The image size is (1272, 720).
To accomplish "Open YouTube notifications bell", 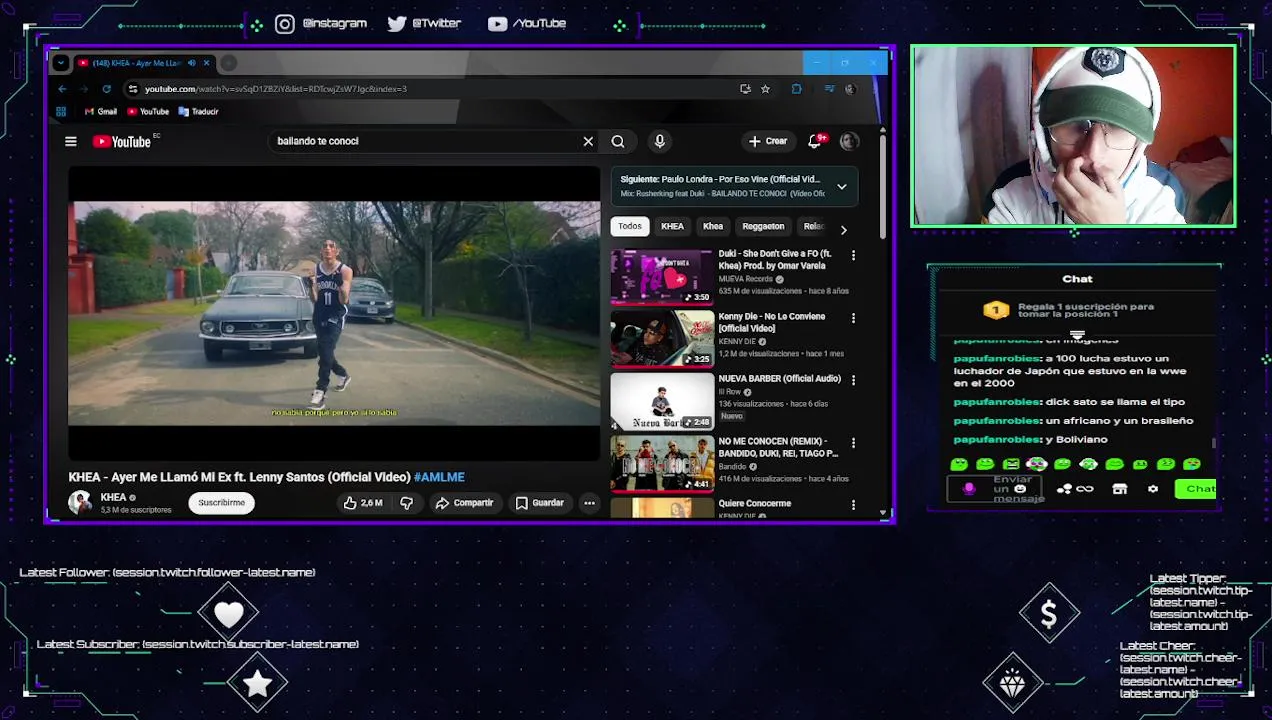I will 814,141.
